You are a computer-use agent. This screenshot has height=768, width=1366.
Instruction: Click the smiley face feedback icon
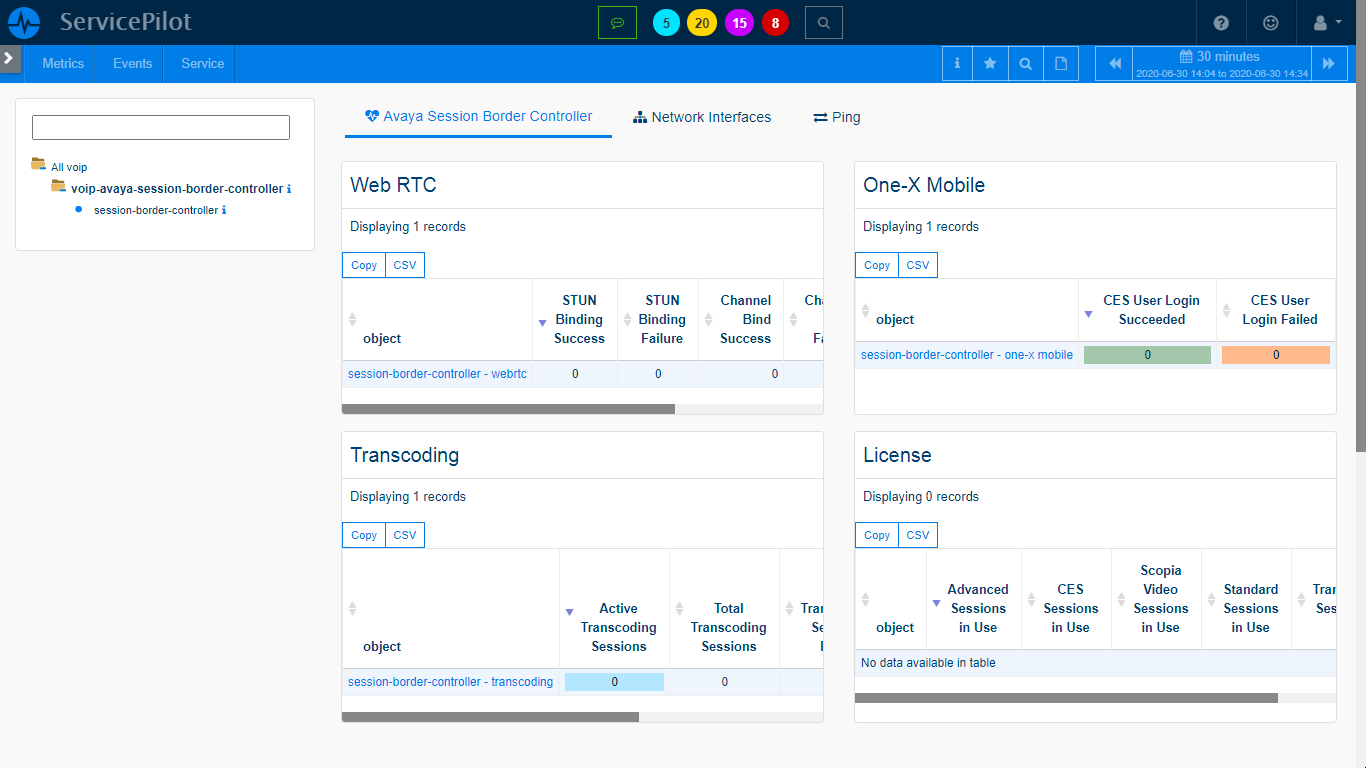click(x=1271, y=22)
